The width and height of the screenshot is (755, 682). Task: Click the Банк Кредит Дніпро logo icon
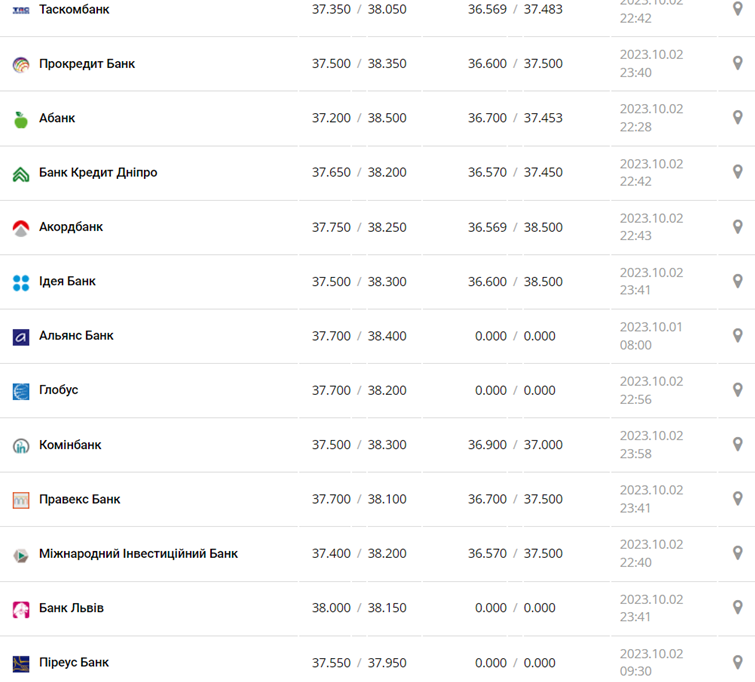(x=21, y=174)
